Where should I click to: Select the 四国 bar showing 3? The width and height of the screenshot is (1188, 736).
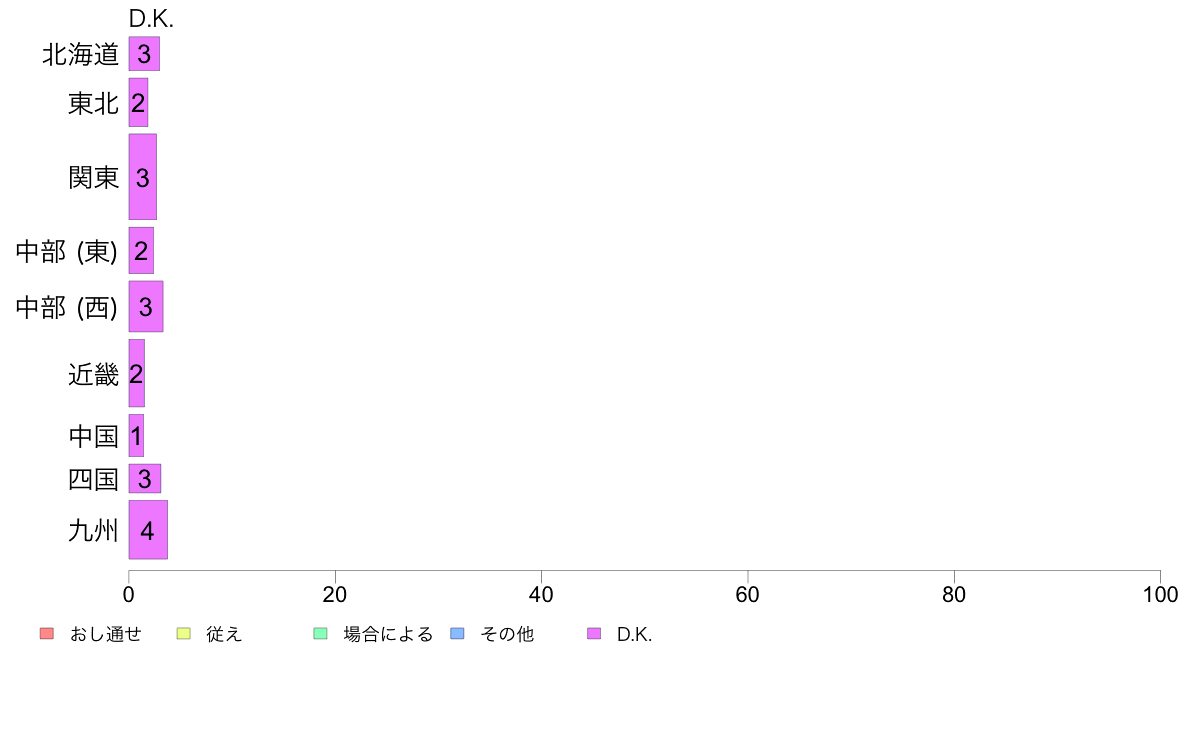click(145, 478)
